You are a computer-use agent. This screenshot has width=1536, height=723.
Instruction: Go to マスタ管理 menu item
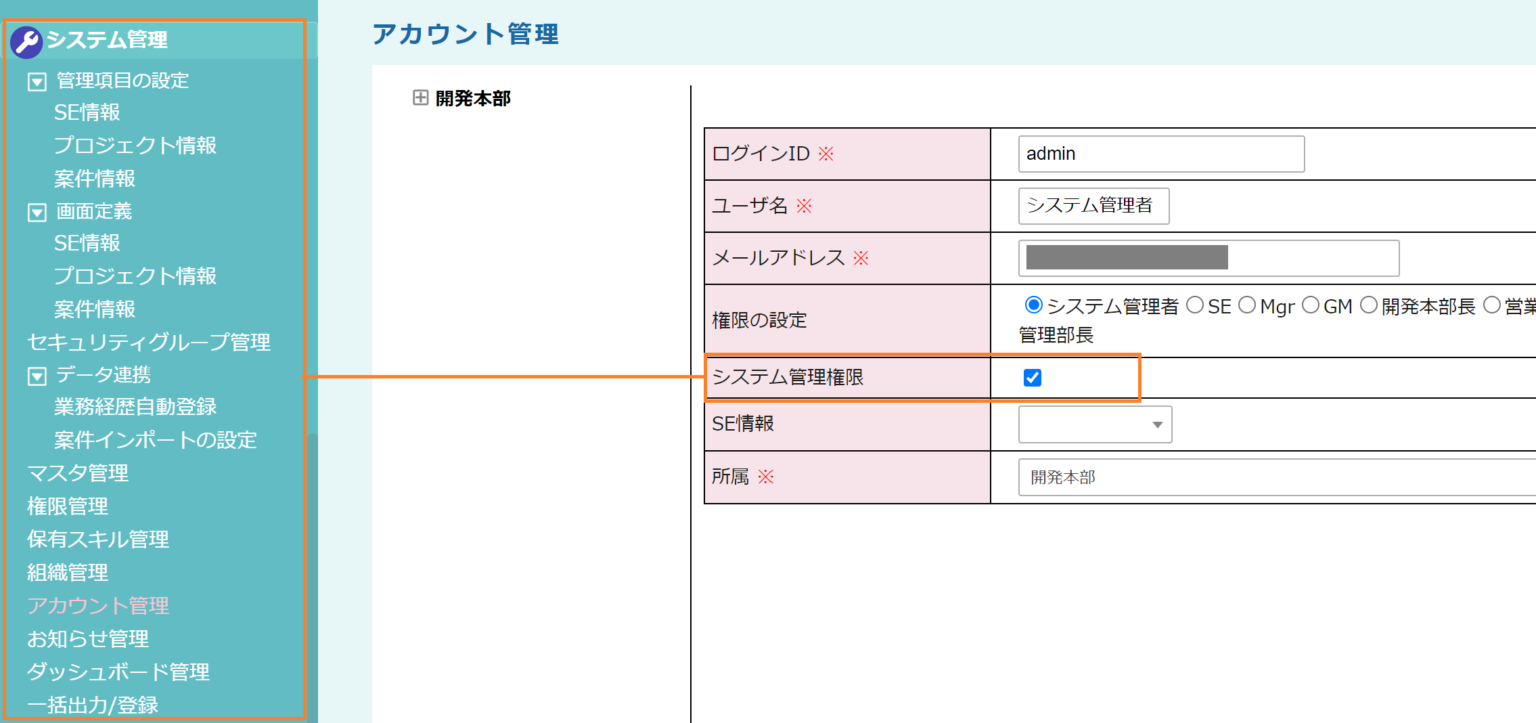[77, 473]
